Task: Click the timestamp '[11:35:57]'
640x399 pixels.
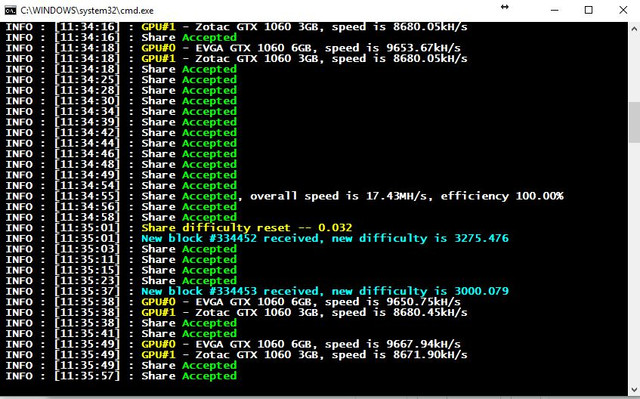Action: point(87,376)
